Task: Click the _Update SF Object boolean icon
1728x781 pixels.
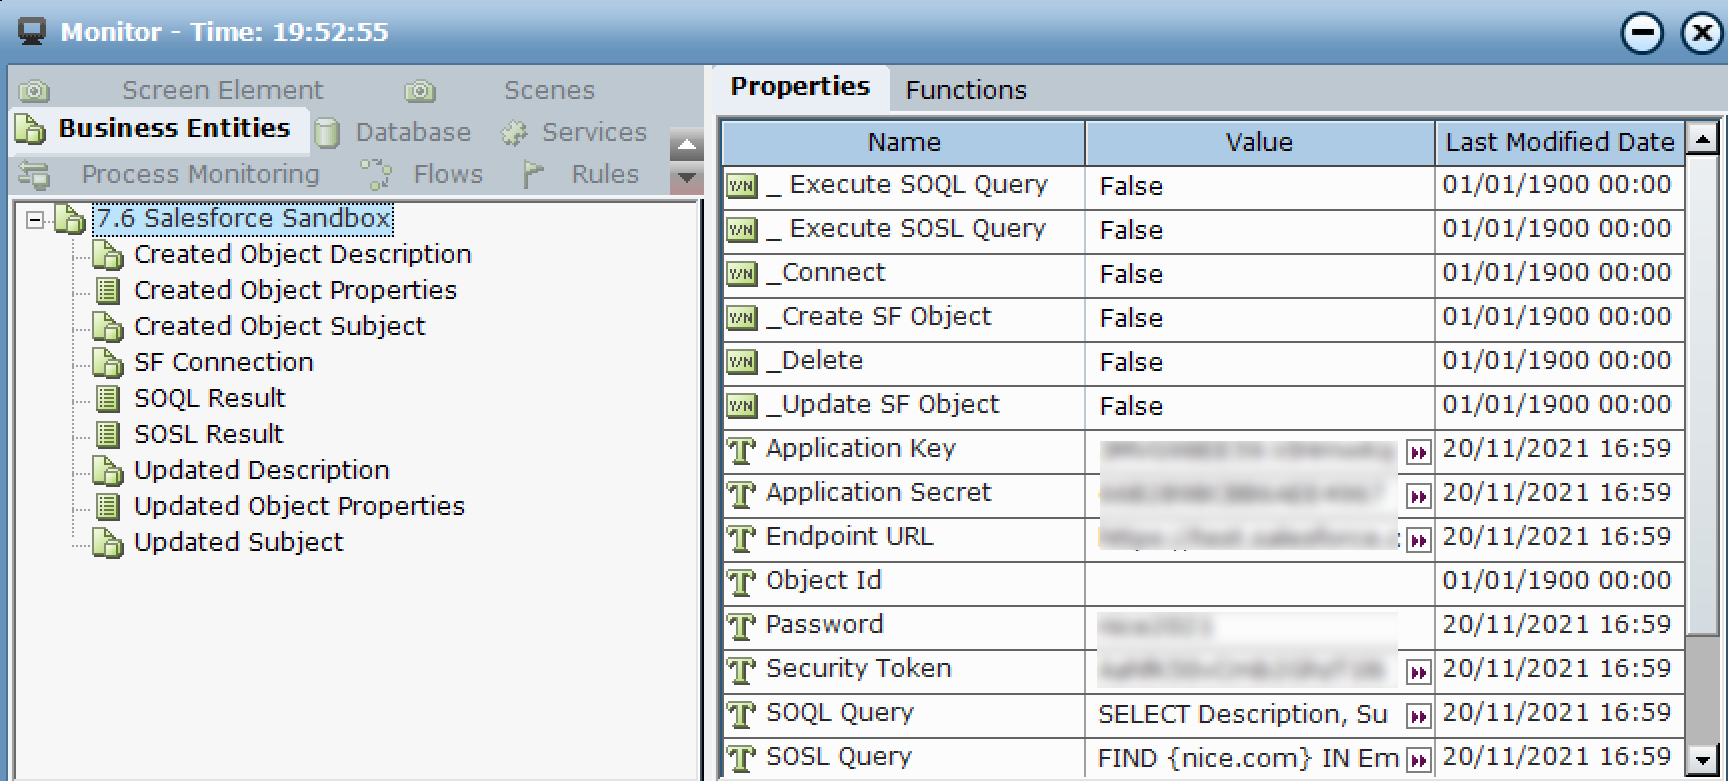Action: [742, 406]
